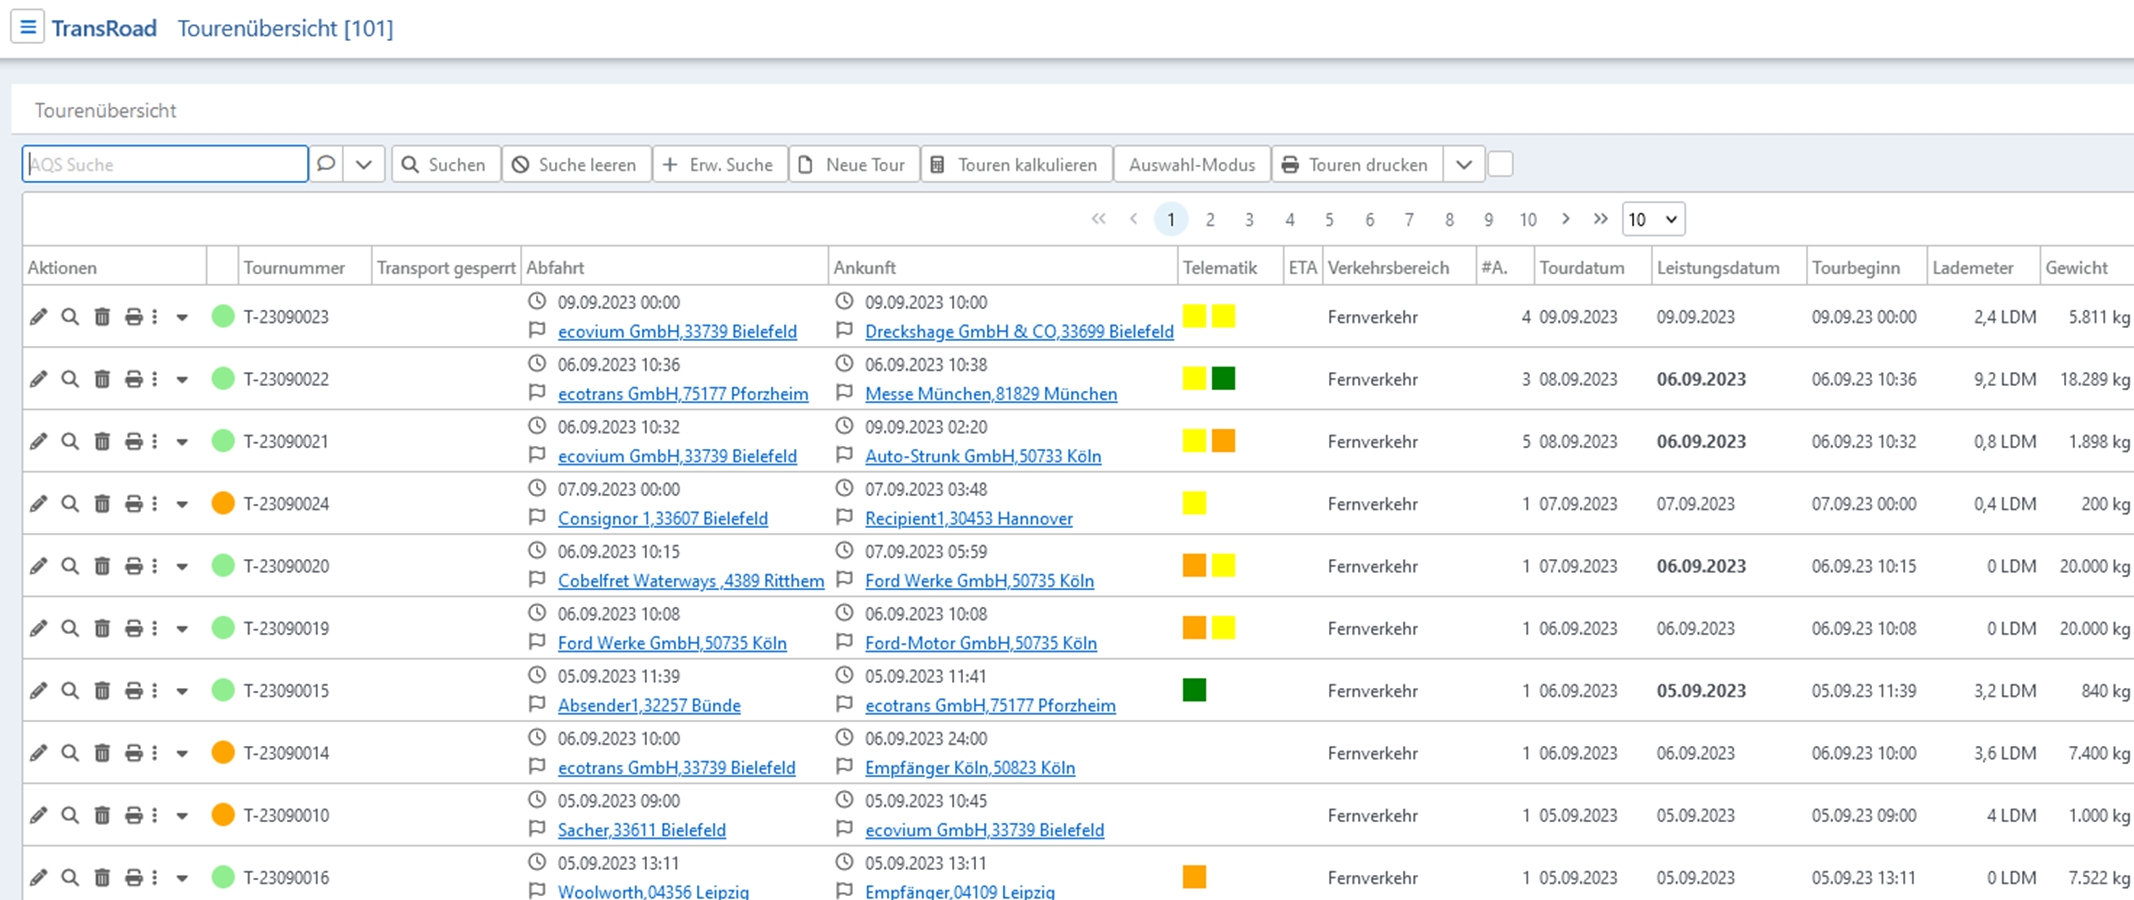Go to the last page of tours
The width and height of the screenshot is (2134, 900).
point(1601,219)
